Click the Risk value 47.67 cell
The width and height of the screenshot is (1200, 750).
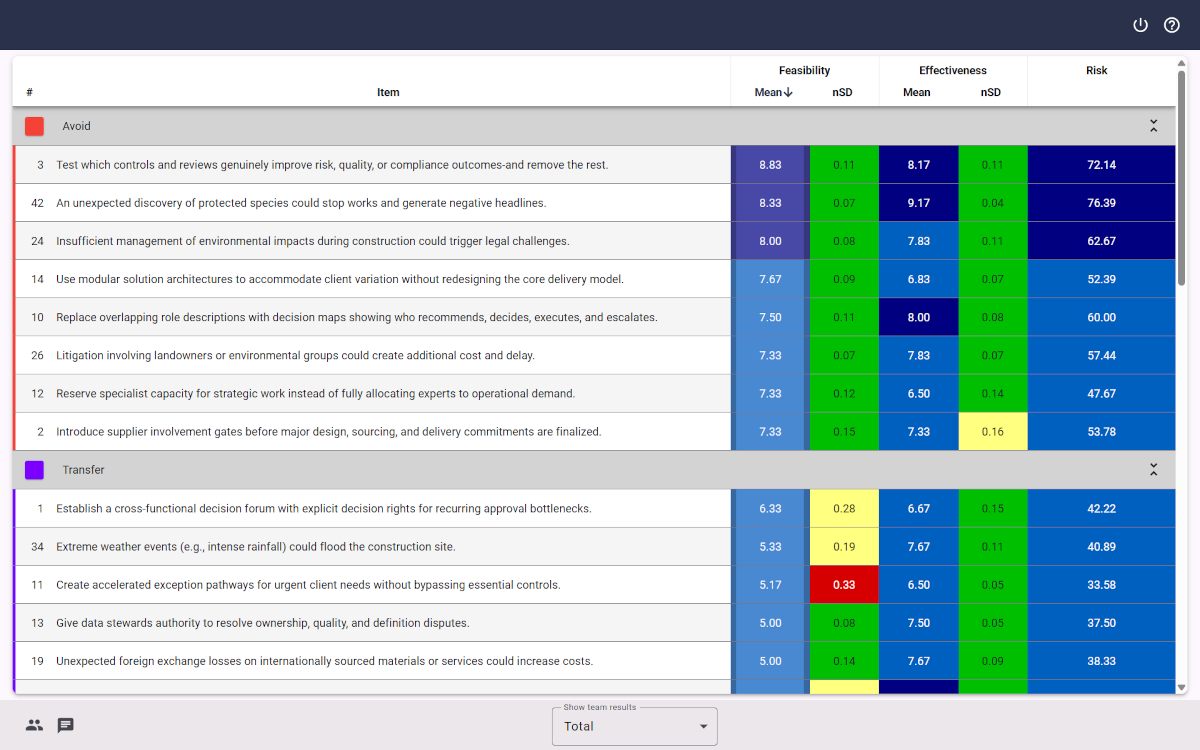pyautogui.click(x=1101, y=393)
